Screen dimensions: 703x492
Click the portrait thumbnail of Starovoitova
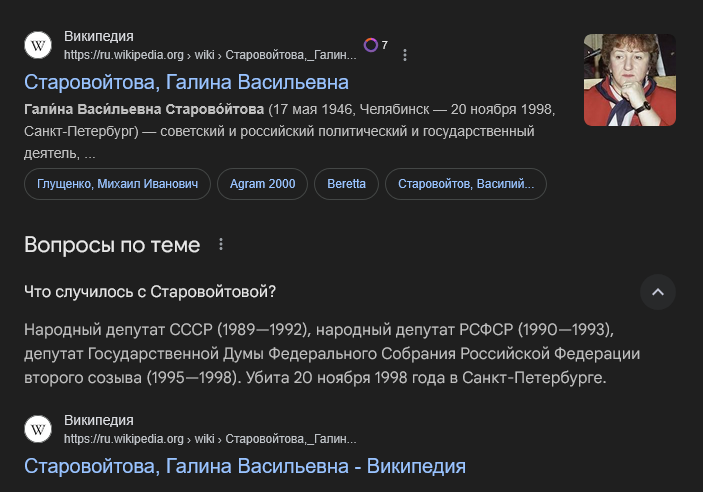click(629, 80)
